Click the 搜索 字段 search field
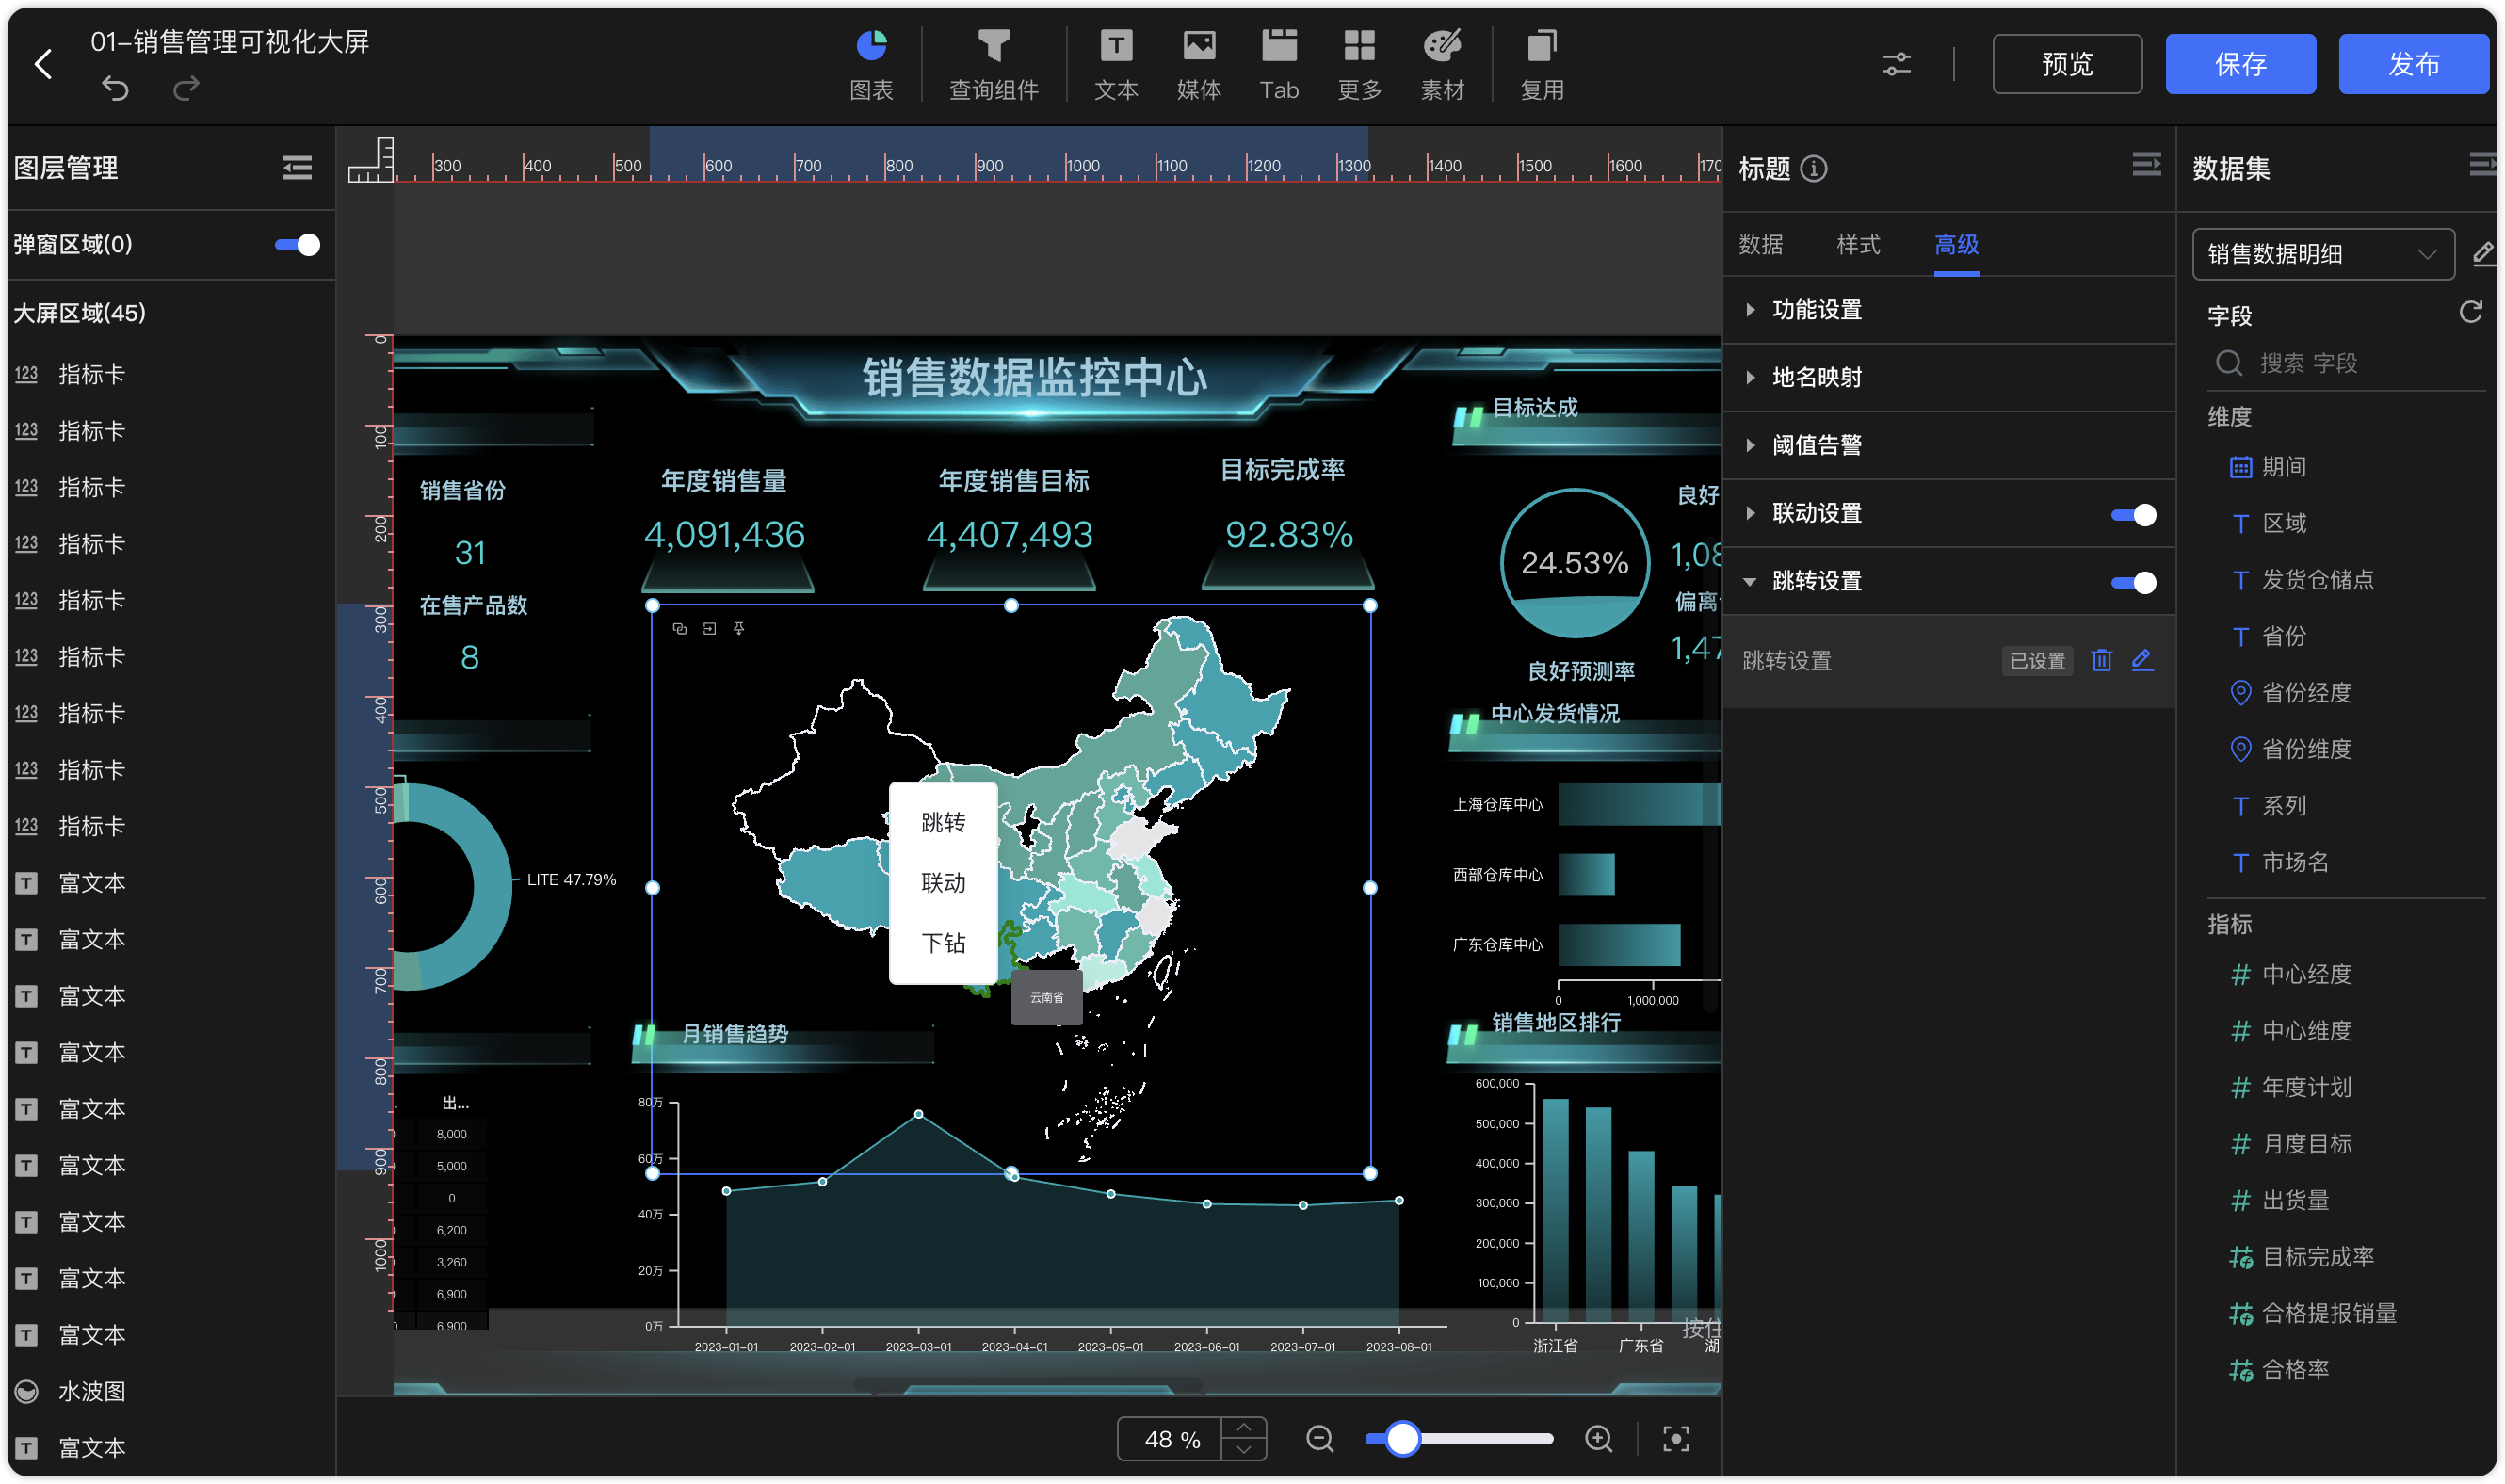 [x=2345, y=363]
